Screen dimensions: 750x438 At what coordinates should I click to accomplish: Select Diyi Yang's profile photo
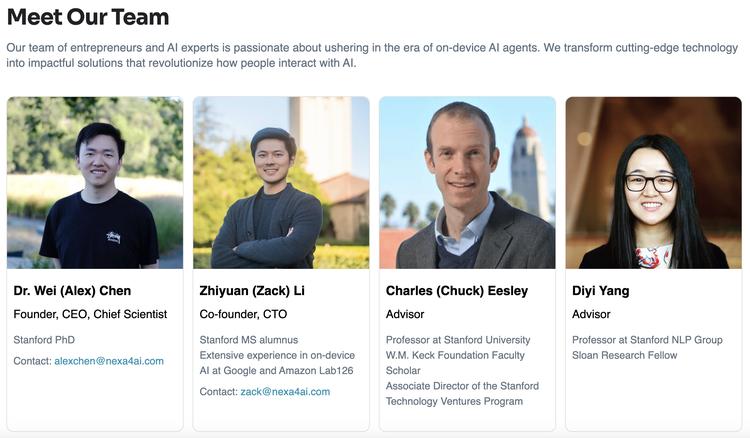(653, 183)
